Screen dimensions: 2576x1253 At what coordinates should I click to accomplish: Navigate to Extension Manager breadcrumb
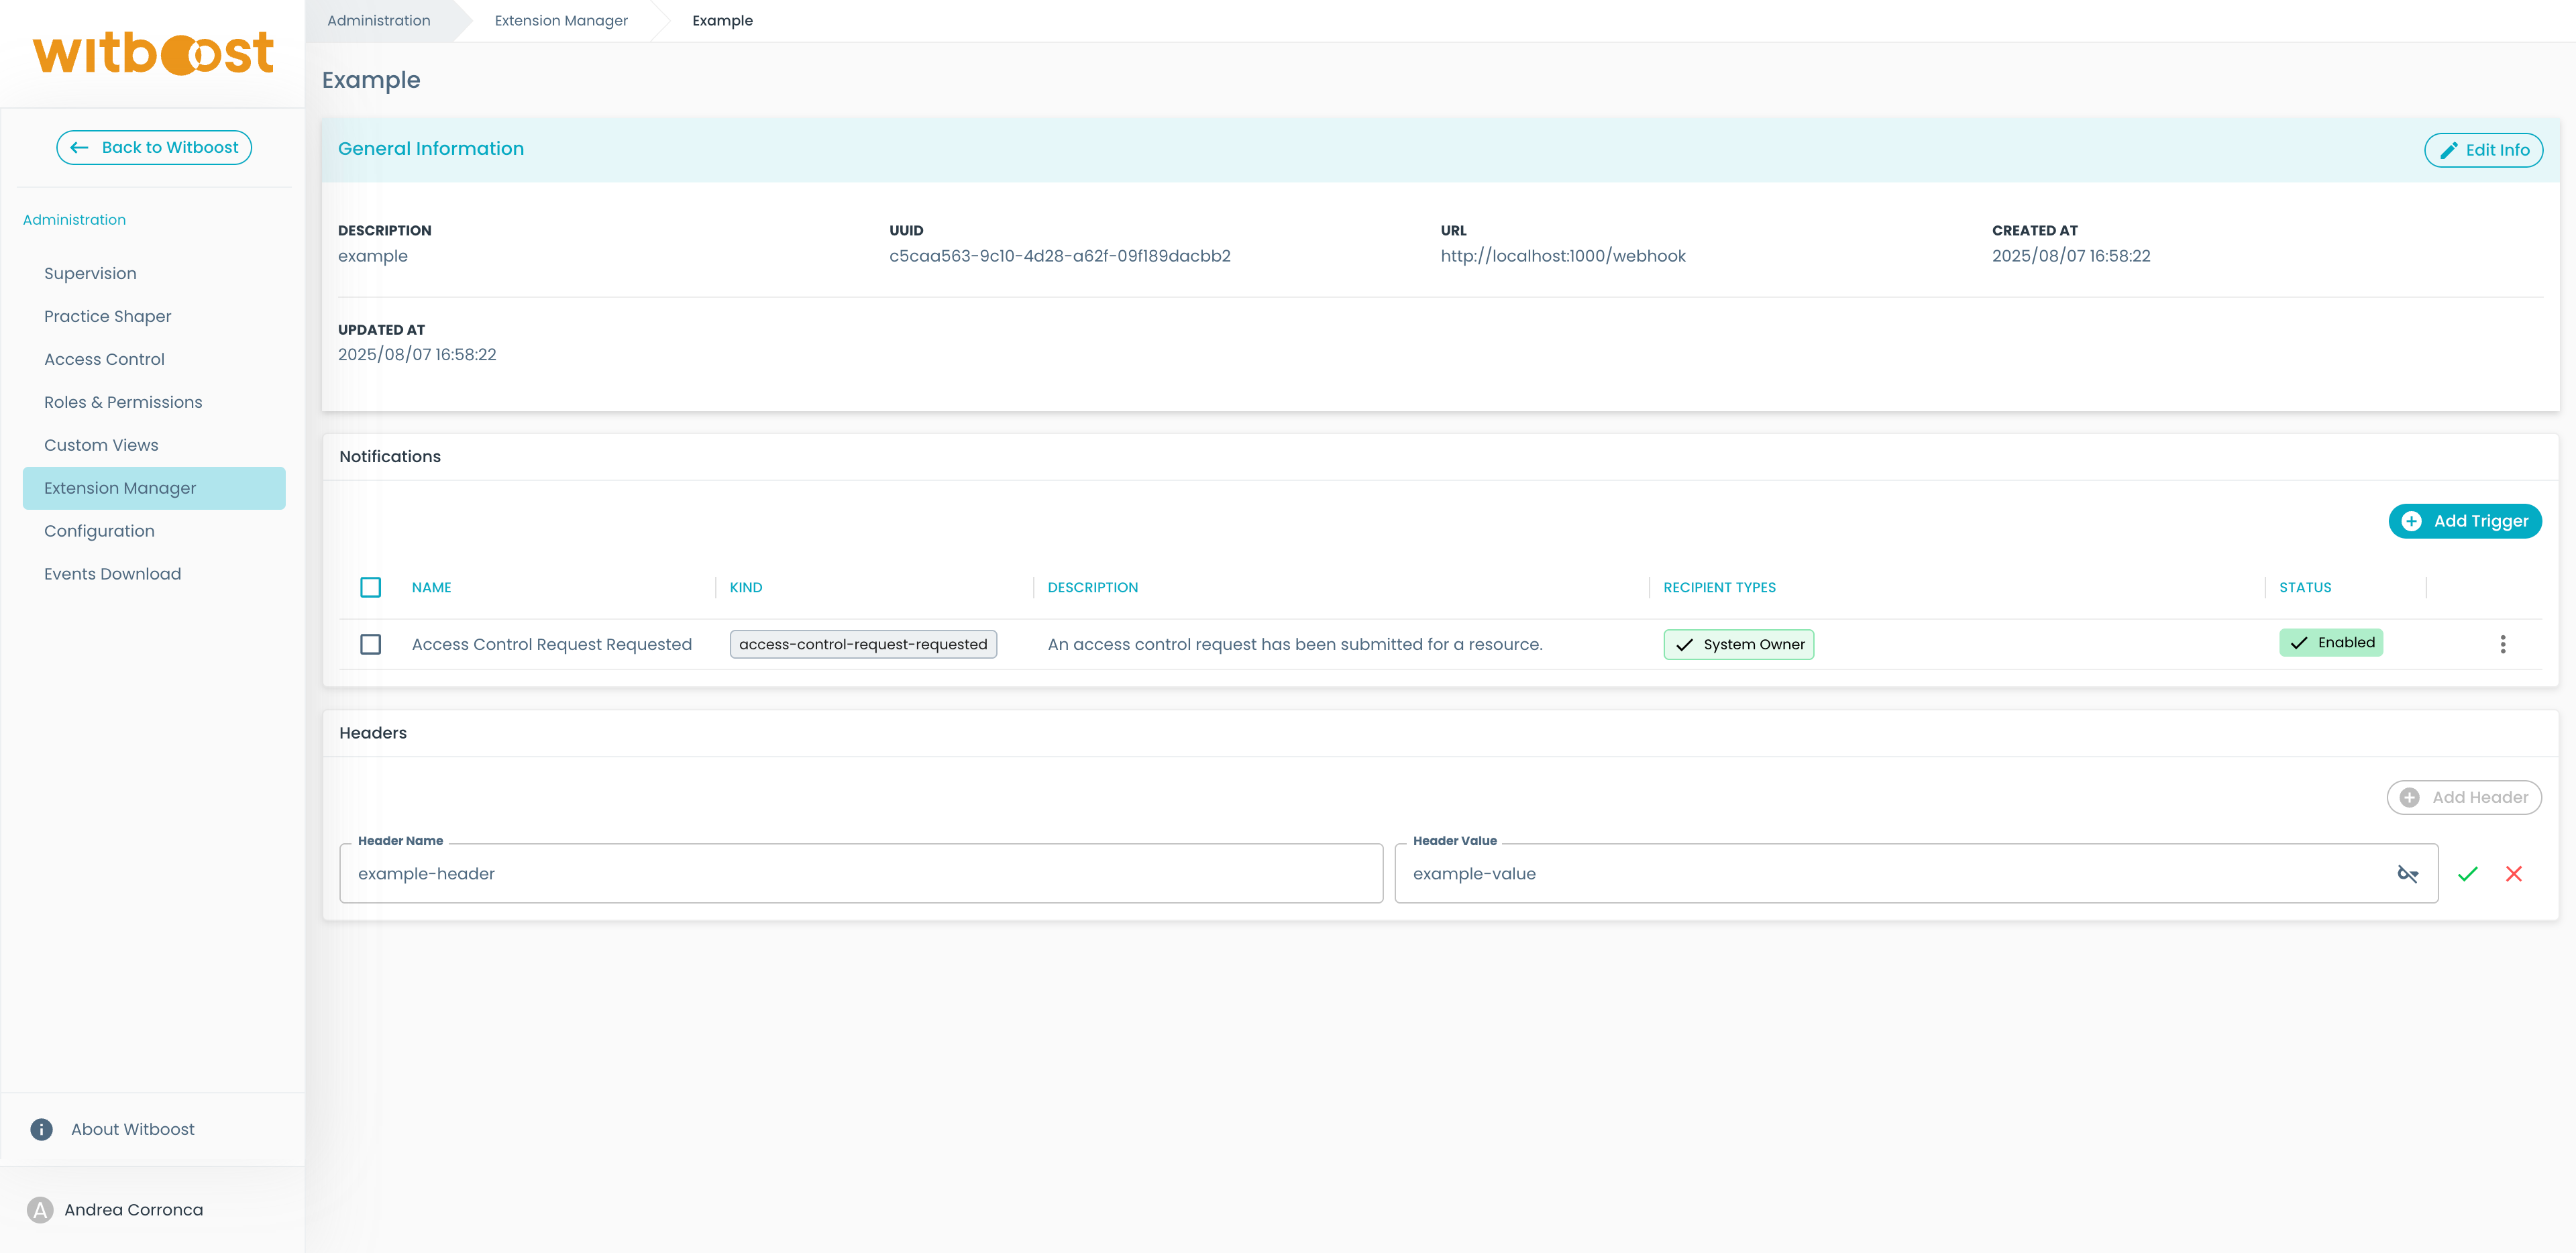561,20
